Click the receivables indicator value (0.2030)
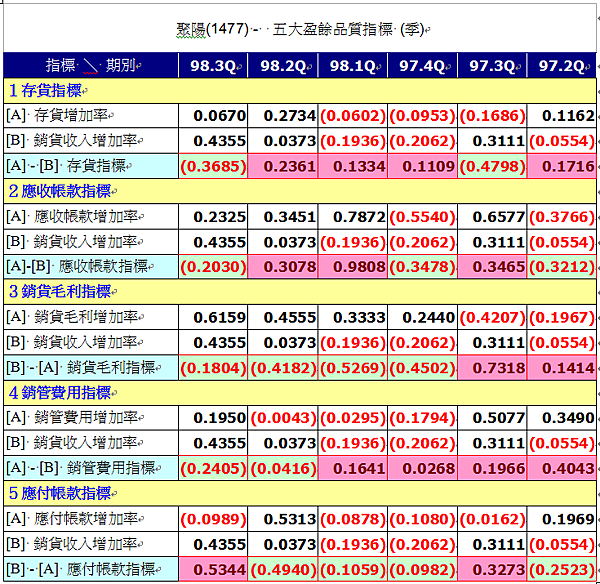Screen dimensions: 600x584 213,267
